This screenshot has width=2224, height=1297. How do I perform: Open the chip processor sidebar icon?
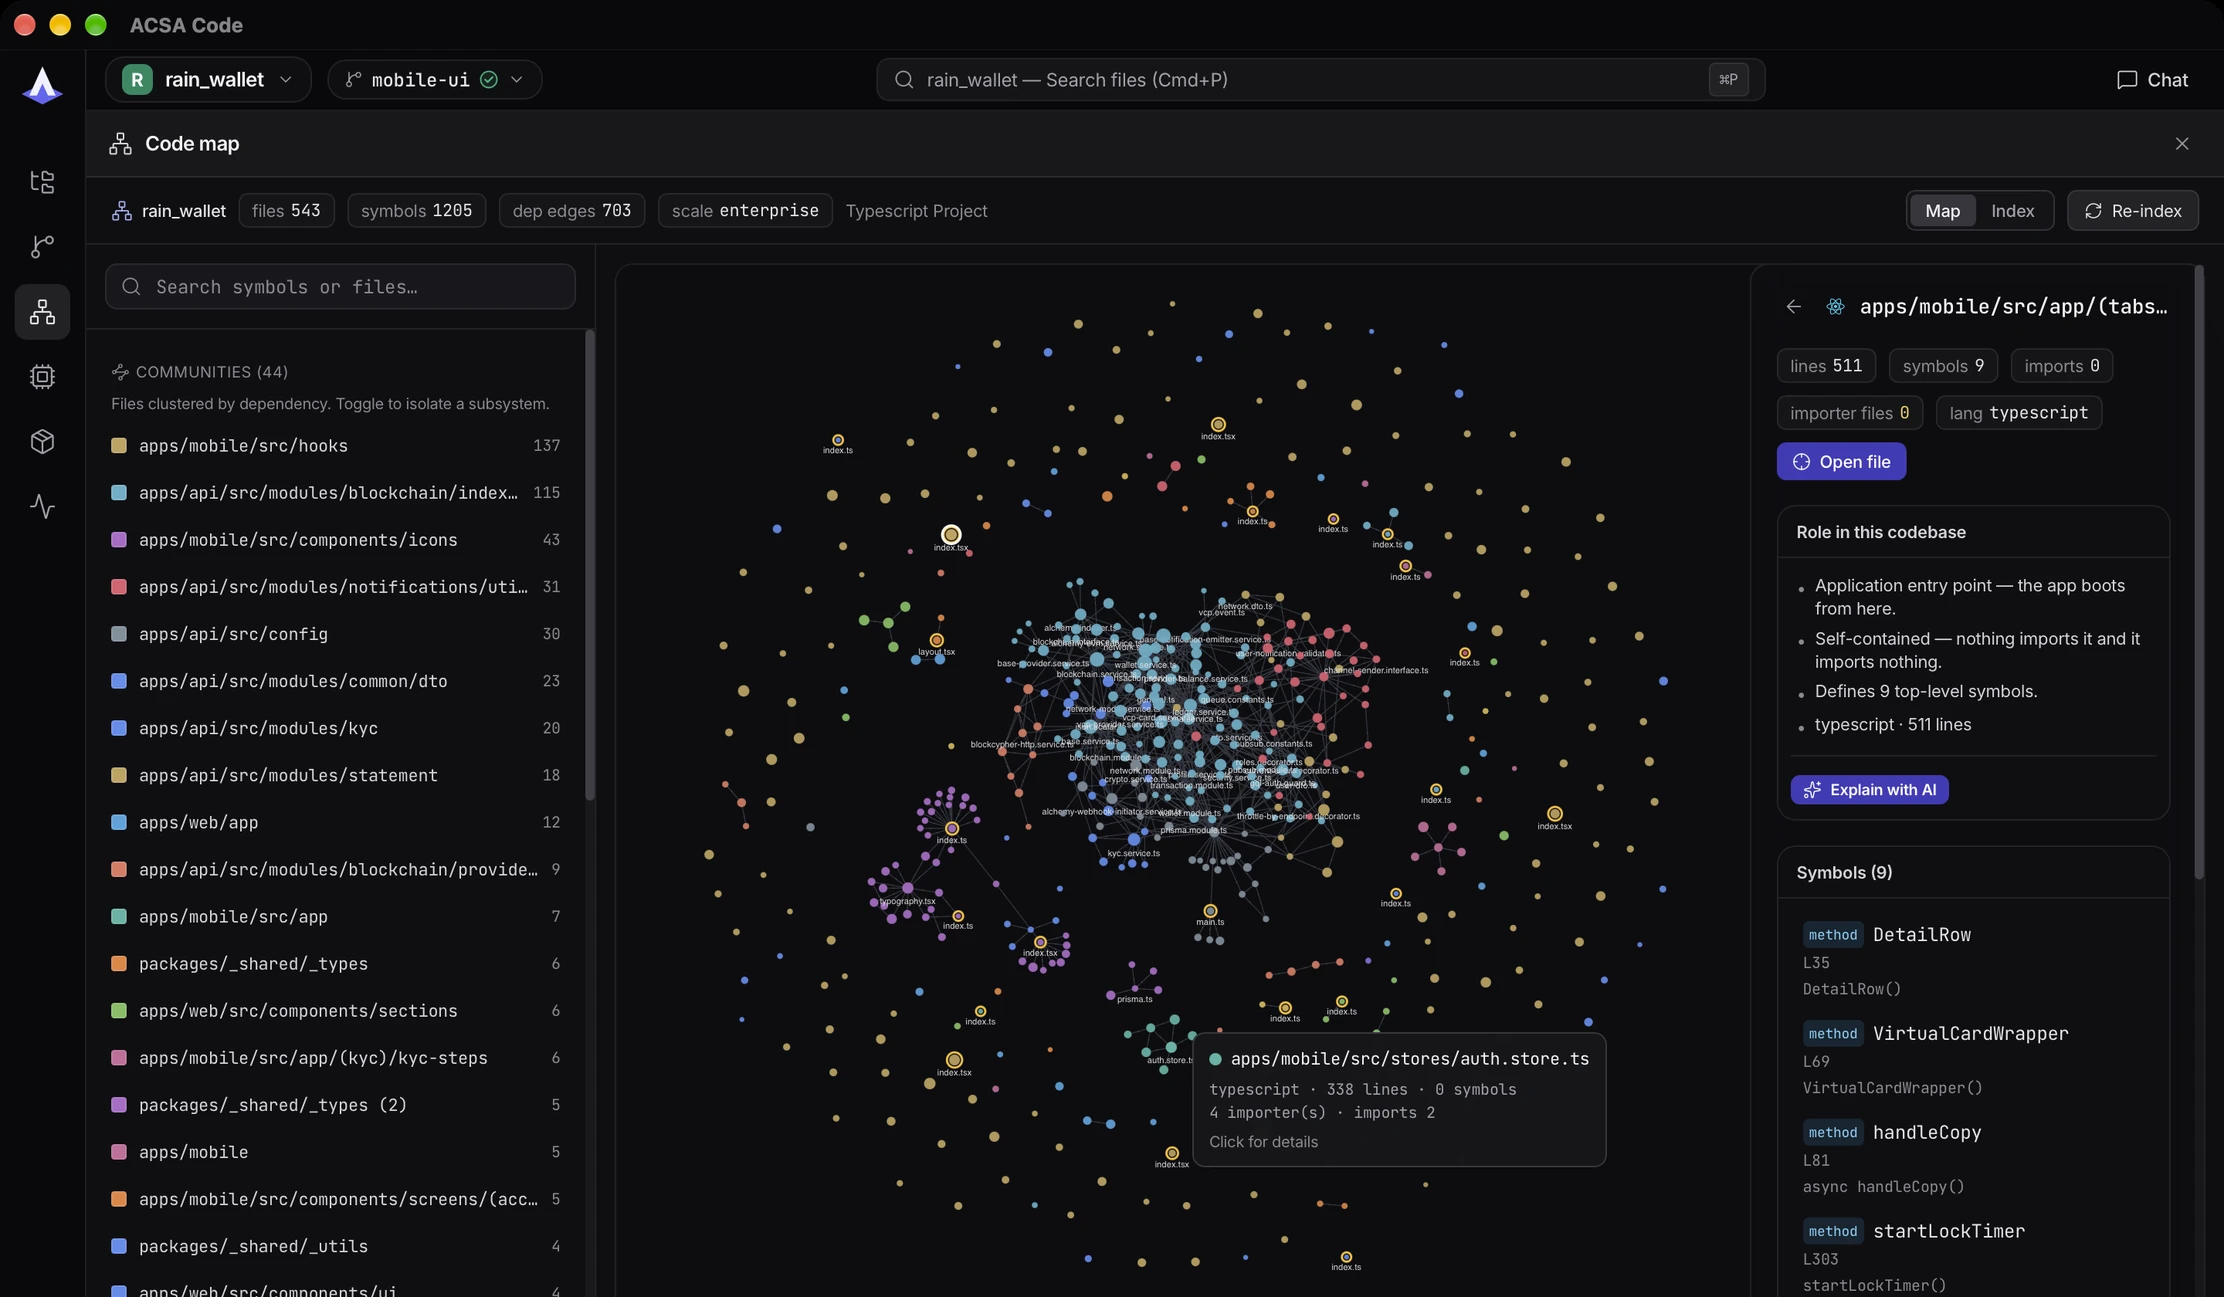pyautogui.click(x=42, y=377)
